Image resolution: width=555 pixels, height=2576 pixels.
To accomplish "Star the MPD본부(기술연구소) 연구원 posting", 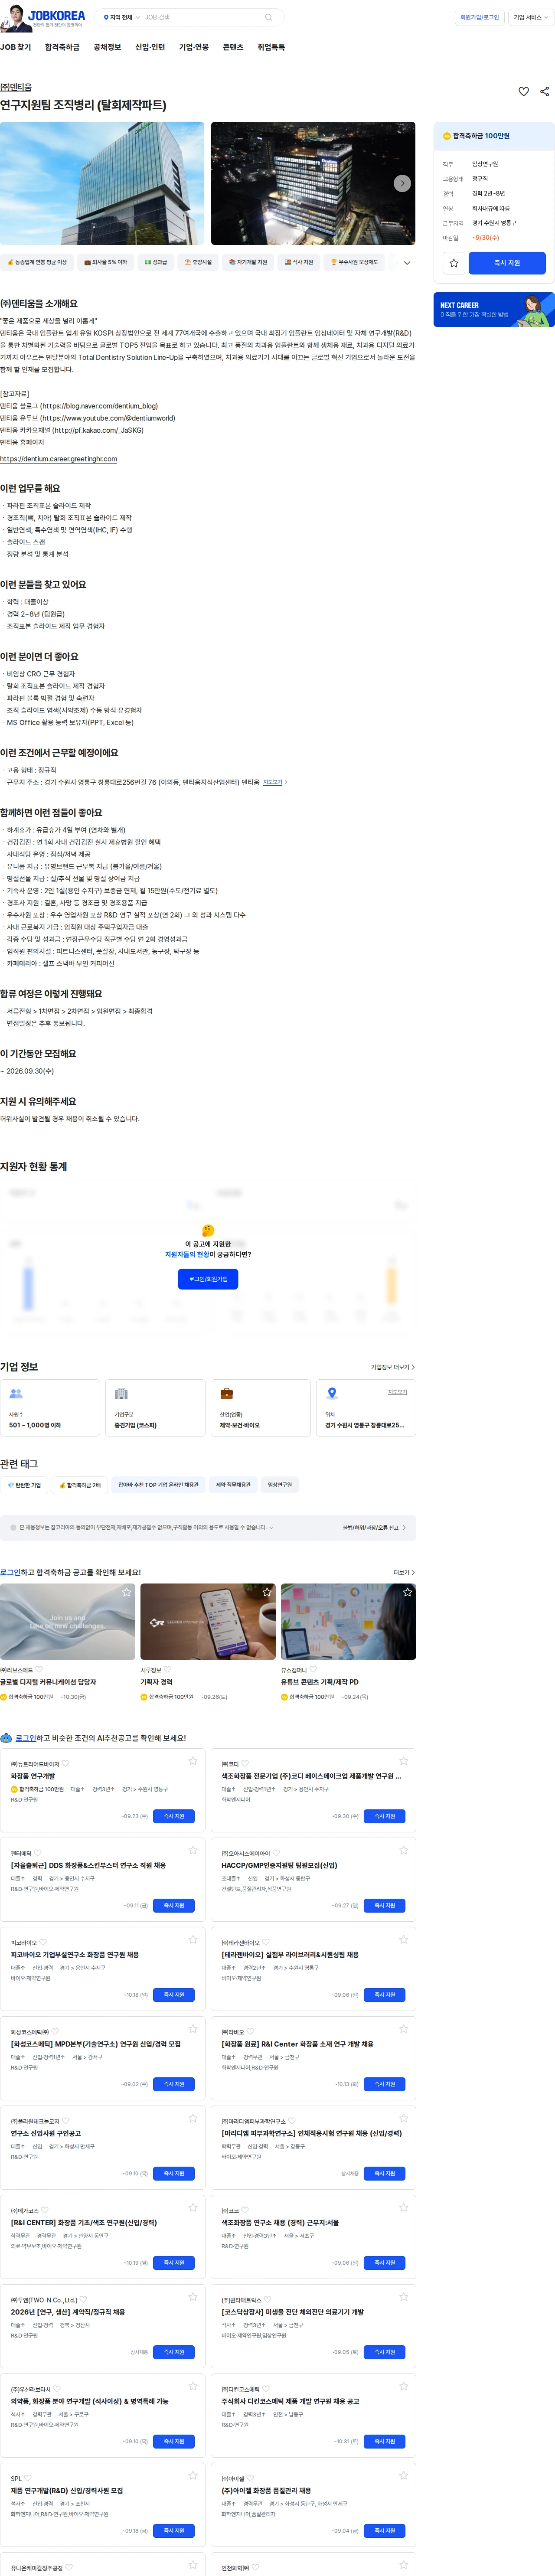I will (x=193, y=2029).
